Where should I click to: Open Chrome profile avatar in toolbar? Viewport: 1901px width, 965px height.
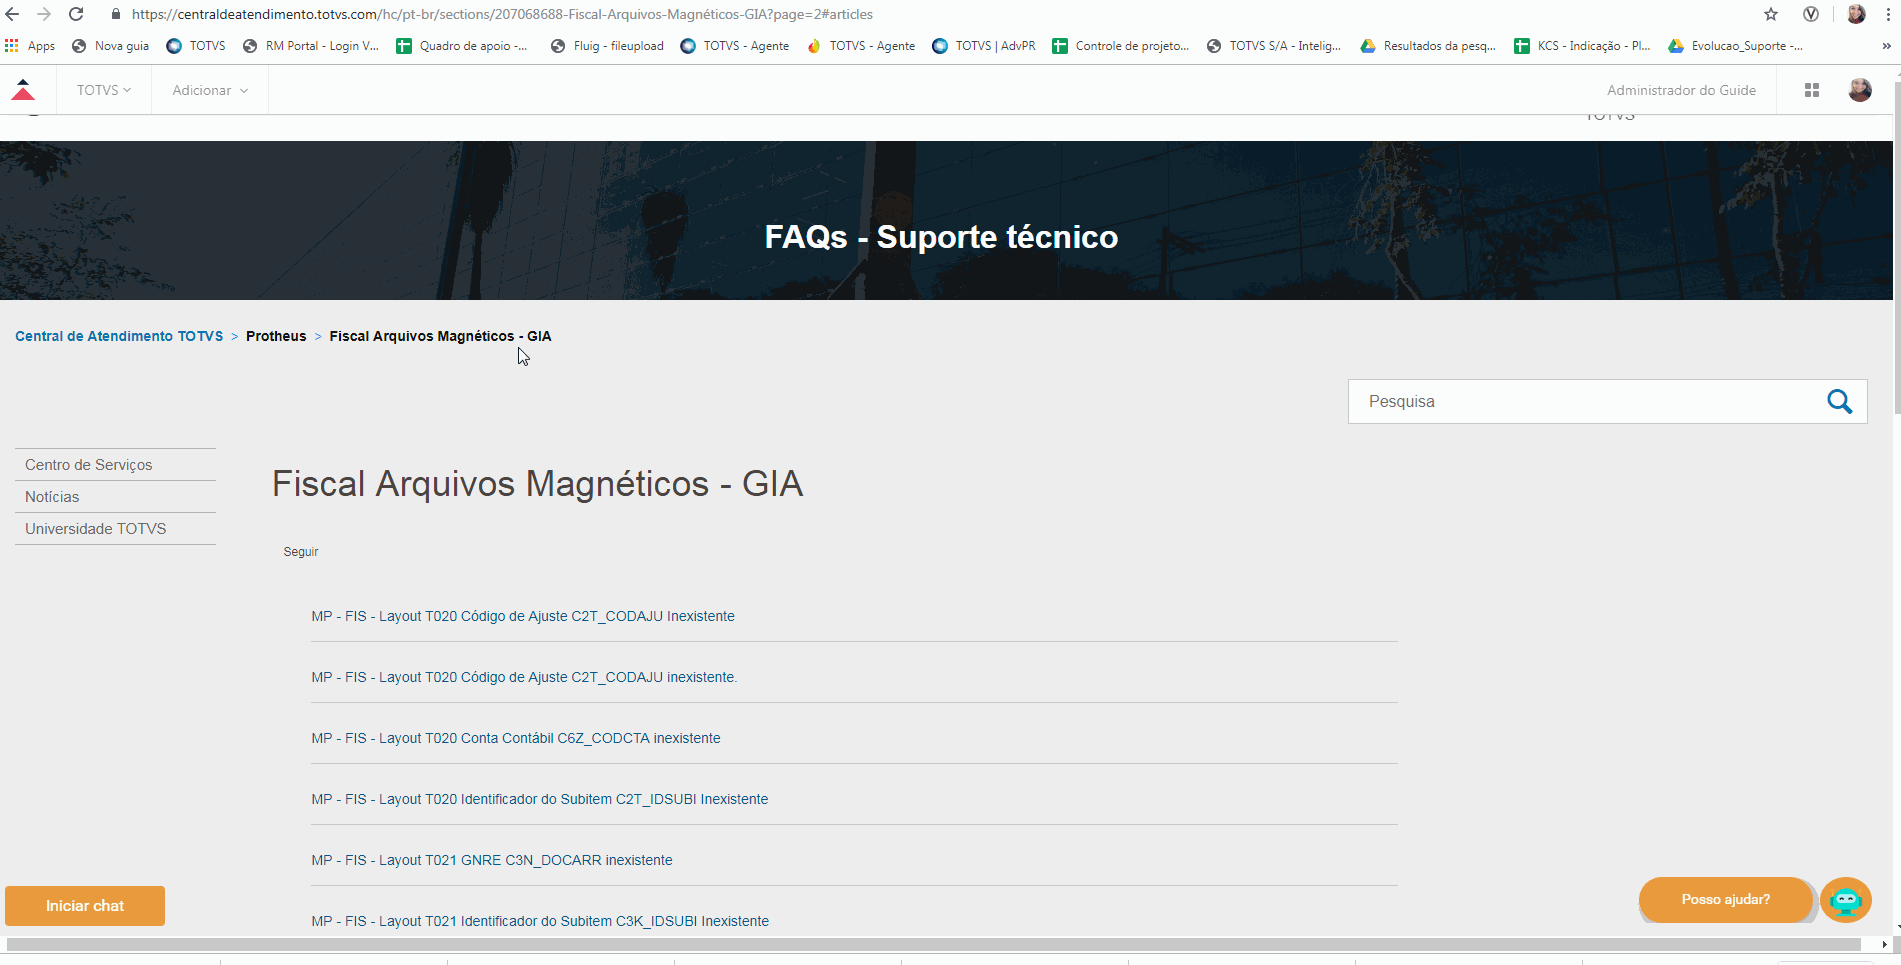tap(1856, 14)
